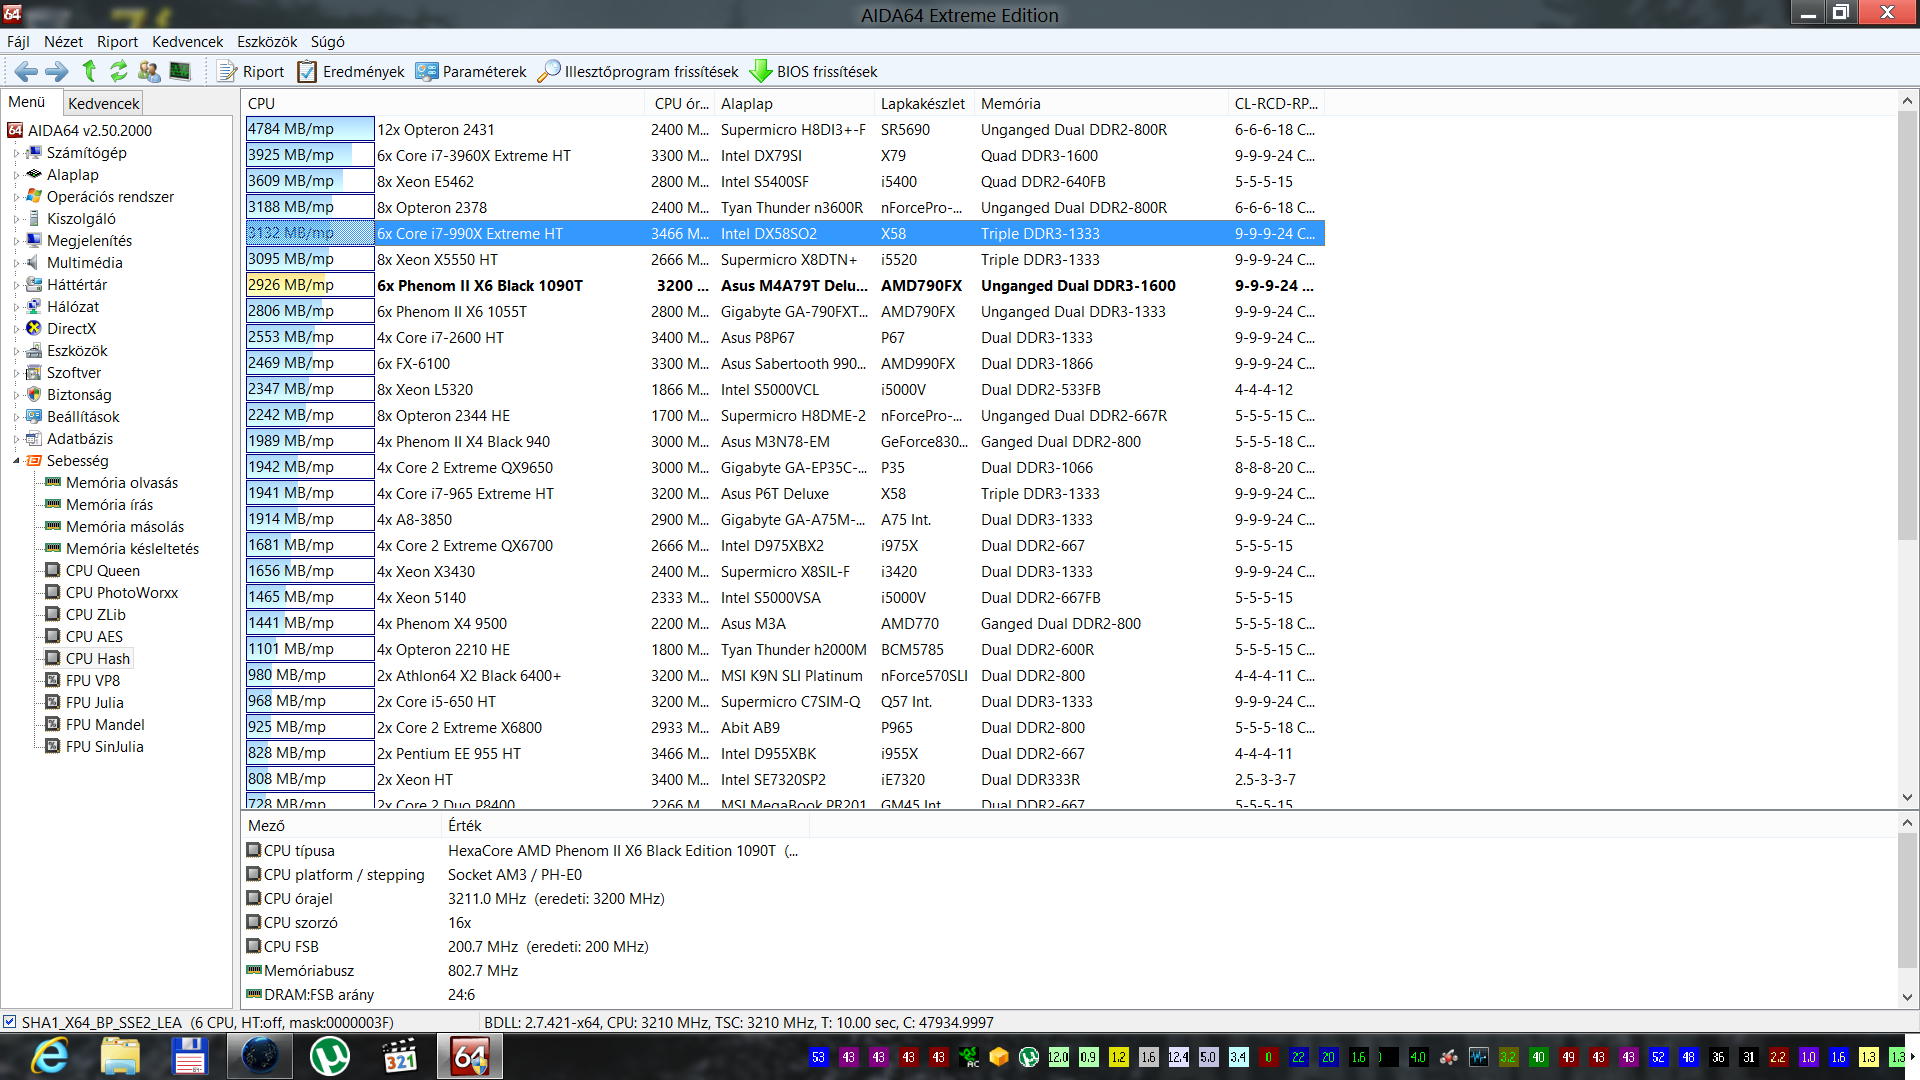
Task: Open the Riport toolbar button
Action: pyautogui.click(x=251, y=71)
